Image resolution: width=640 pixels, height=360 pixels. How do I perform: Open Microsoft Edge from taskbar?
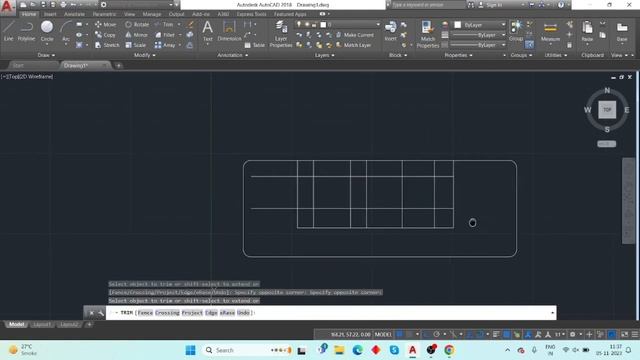tap(358, 350)
